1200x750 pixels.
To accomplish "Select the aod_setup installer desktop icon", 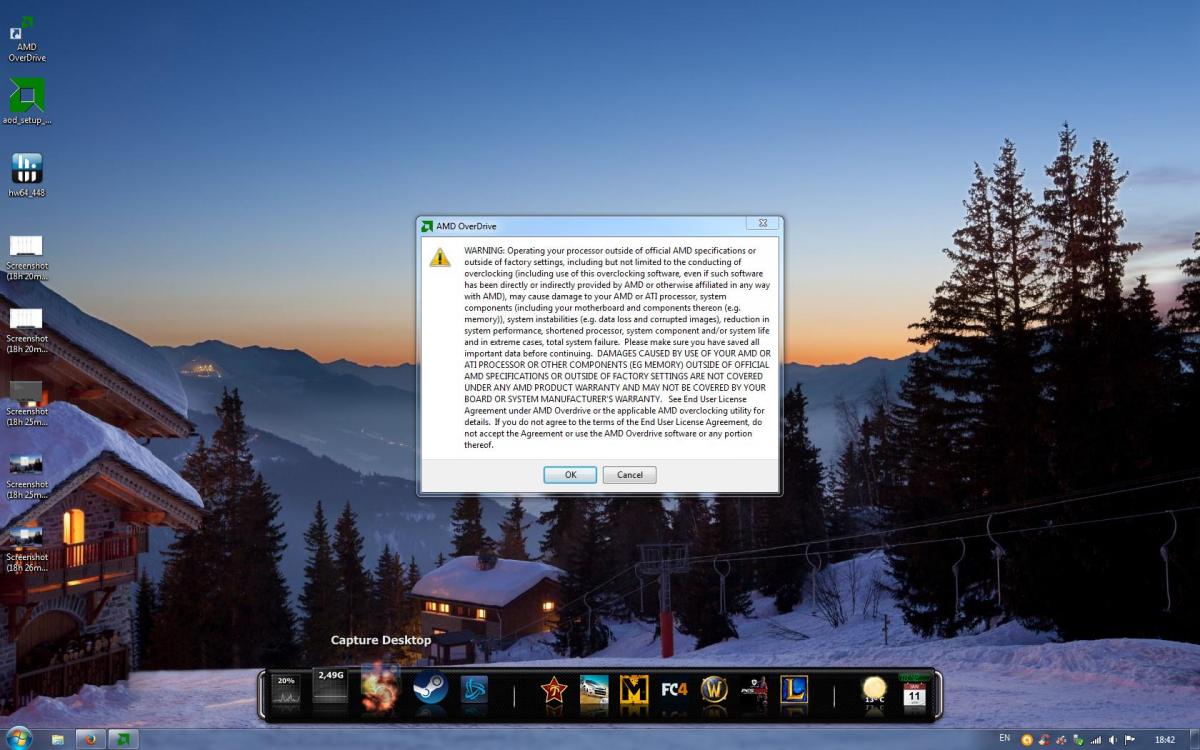I will click(x=27, y=102).
